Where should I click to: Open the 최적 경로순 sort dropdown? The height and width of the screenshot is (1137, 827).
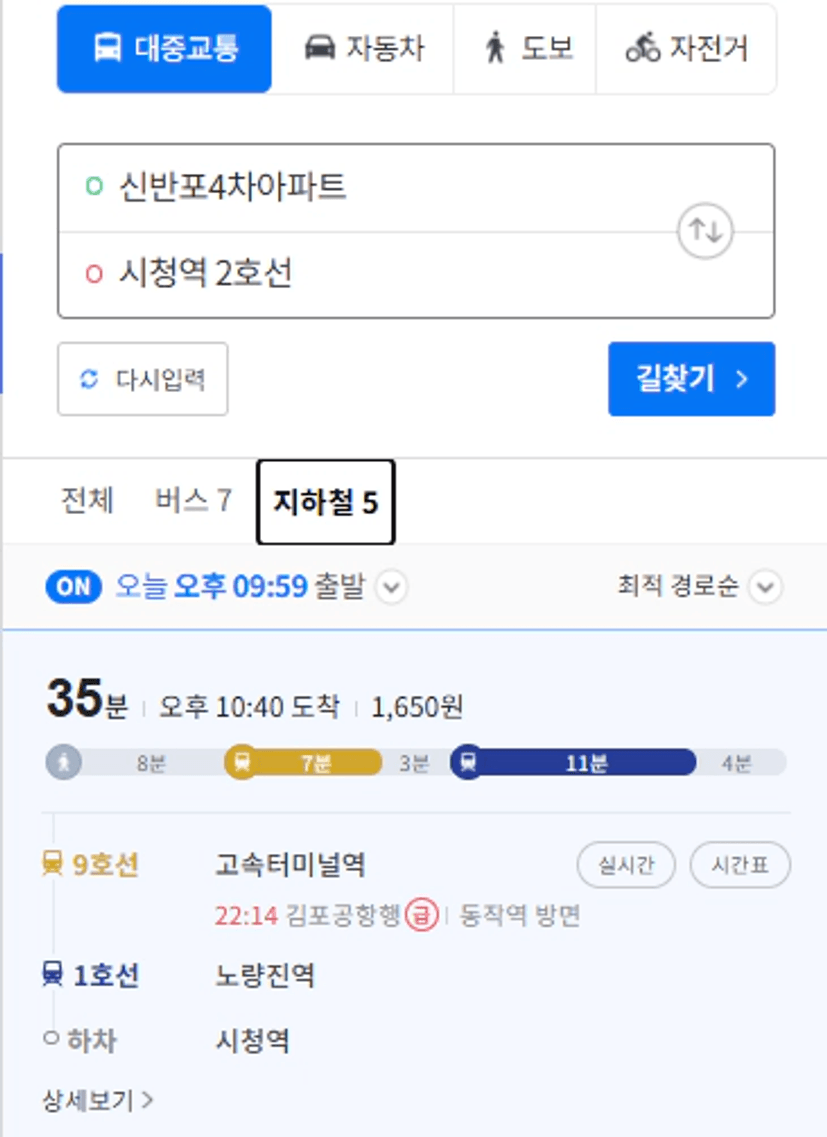[700, 587]
